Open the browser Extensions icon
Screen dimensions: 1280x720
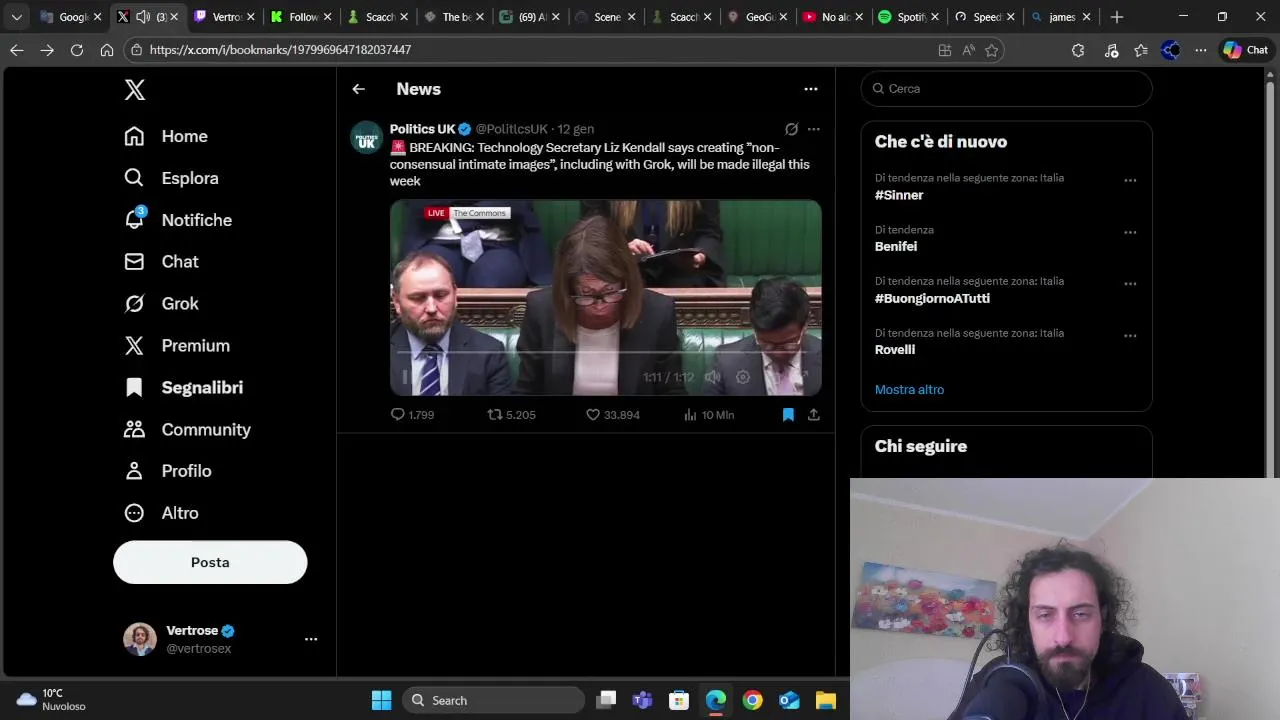point(1078,50)
